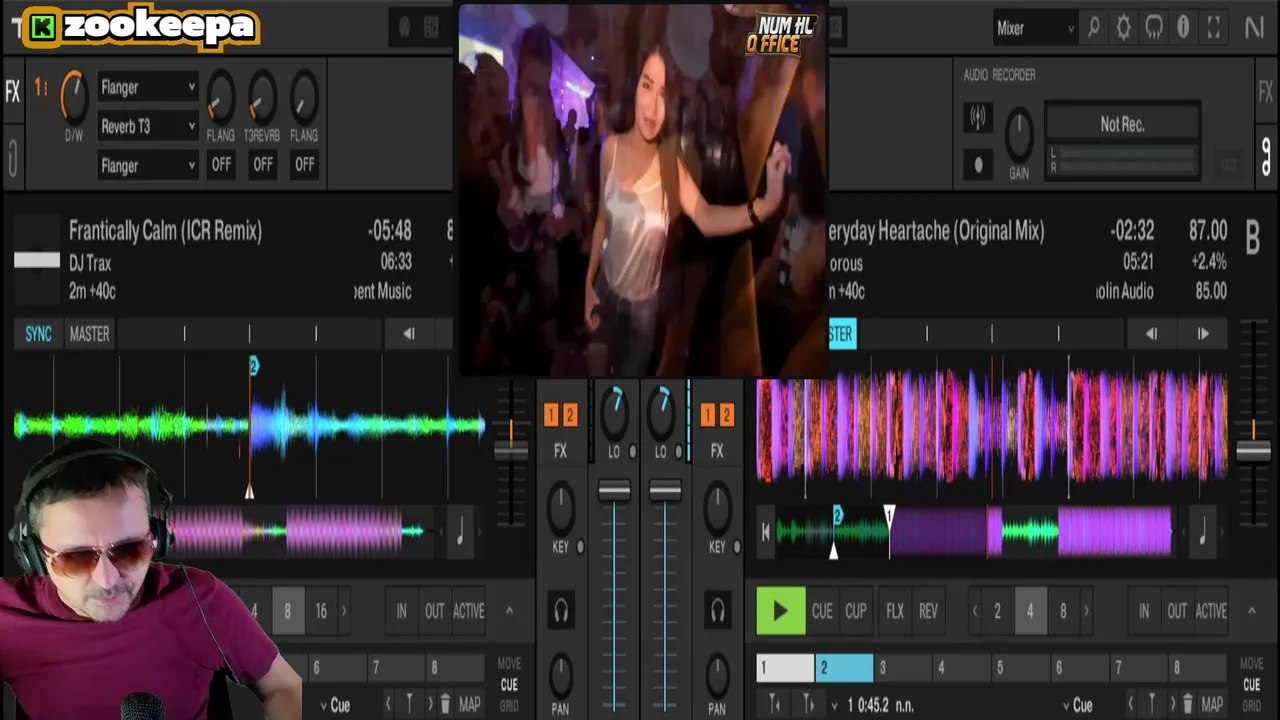Click the Native Instruments logo icon
This screenshot has width=1280, height=720.
tap(1254, 28)
